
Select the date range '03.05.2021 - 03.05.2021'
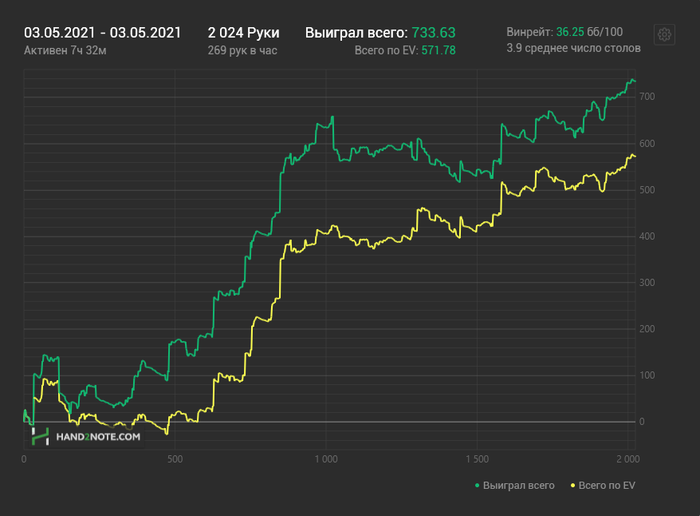tap(102, 33)
